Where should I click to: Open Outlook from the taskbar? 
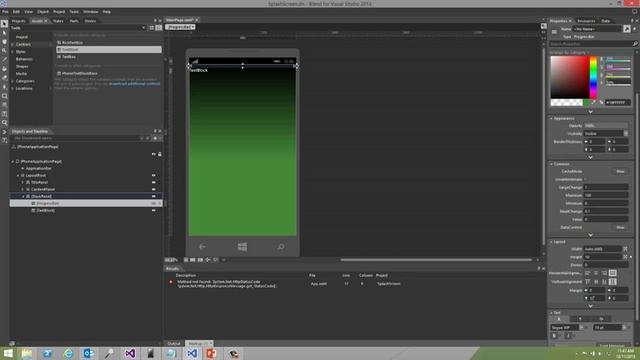tap(89, 353)
